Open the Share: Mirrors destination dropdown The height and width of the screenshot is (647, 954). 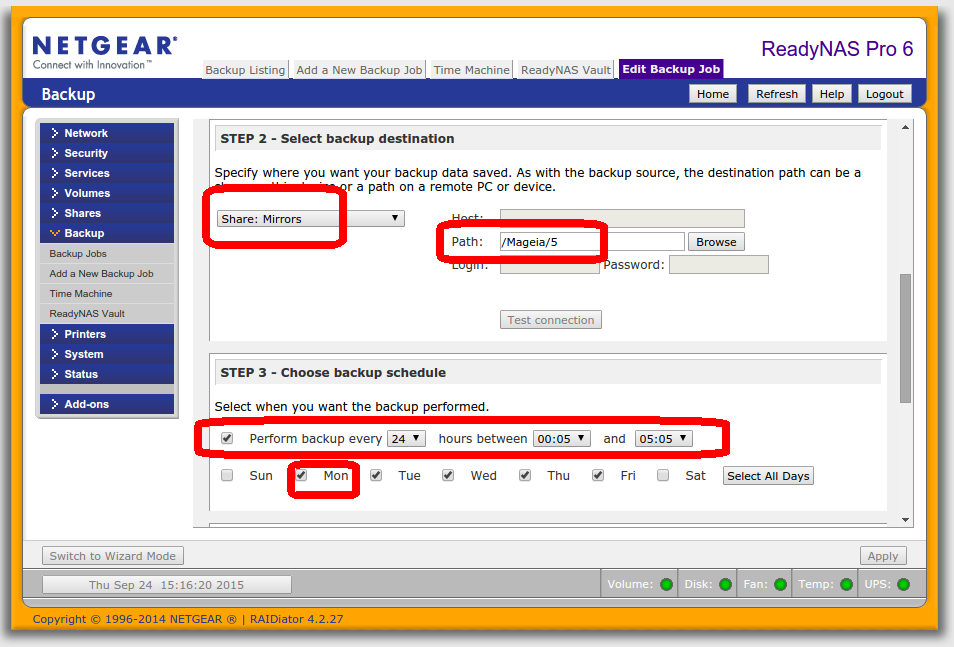coord(310,219)
